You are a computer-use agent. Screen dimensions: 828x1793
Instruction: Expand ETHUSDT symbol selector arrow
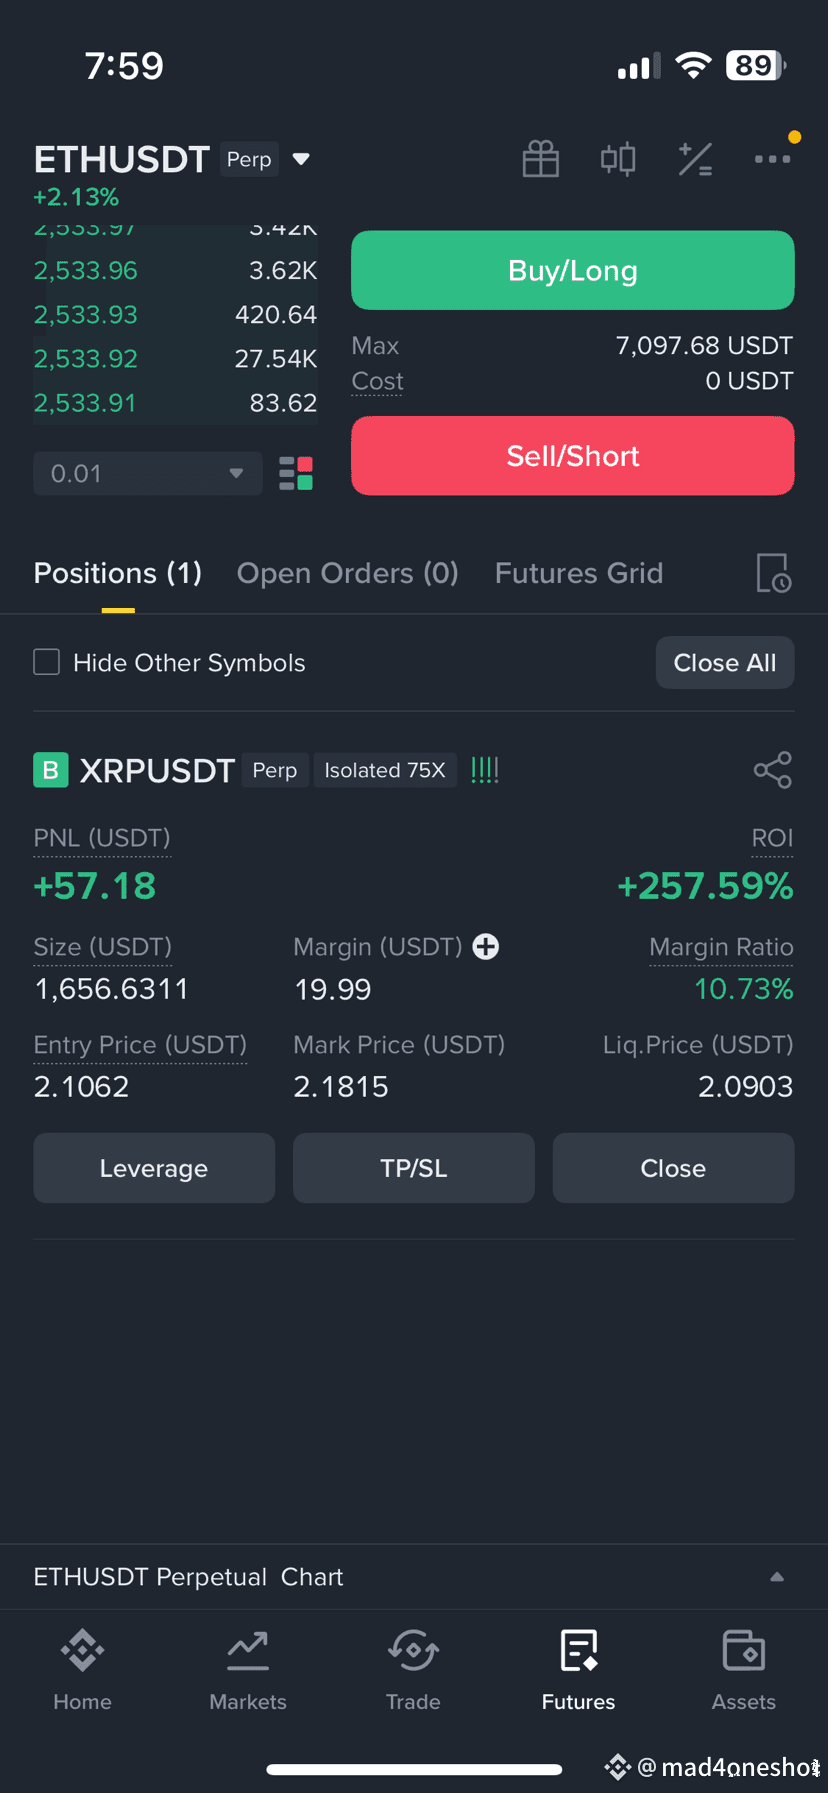click(301, 159)
